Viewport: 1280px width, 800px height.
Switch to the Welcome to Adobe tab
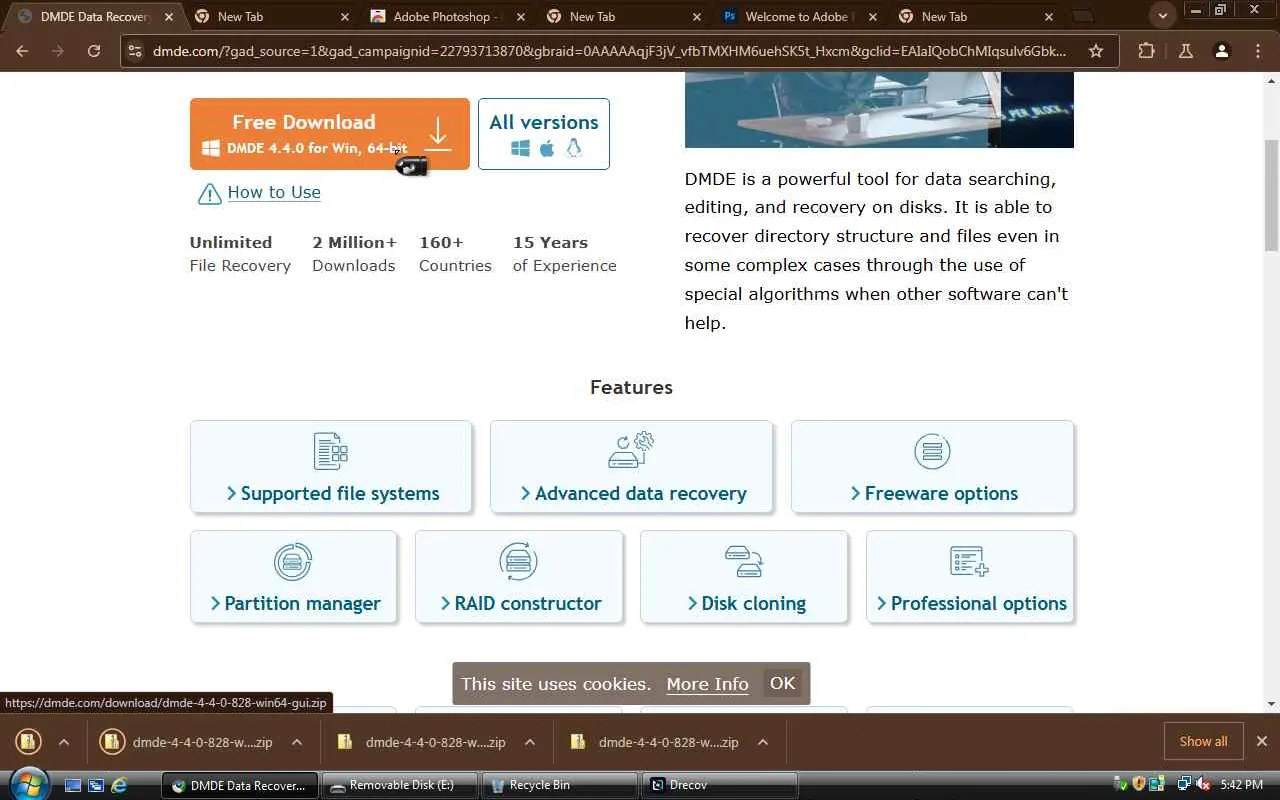800,16
